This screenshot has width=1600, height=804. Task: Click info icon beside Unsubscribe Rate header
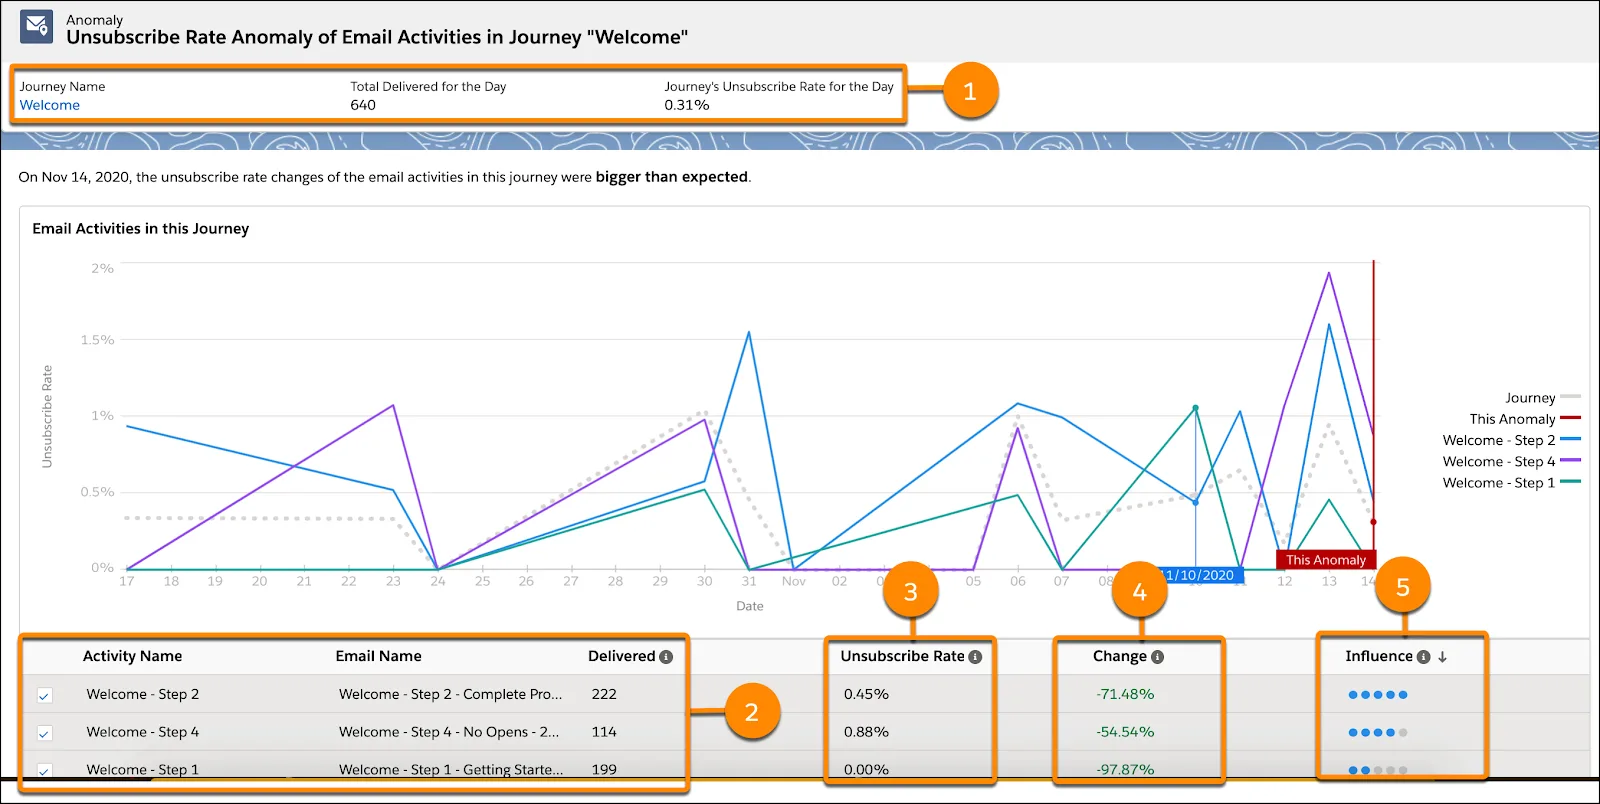pyautogui.click(x=975, y=657)
